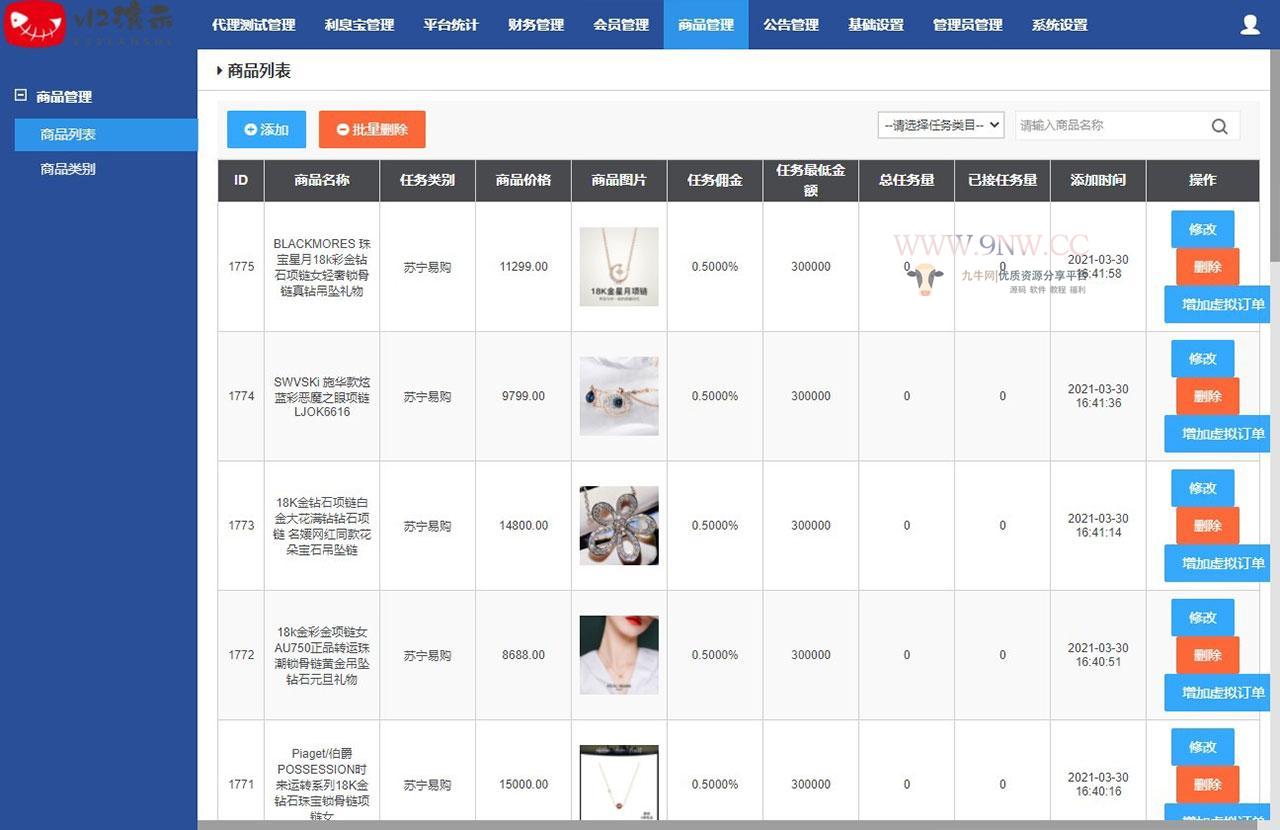This screenshot has width=1280, height=830.
Task: Click the 批量删除 button
Action: [372, 129]
